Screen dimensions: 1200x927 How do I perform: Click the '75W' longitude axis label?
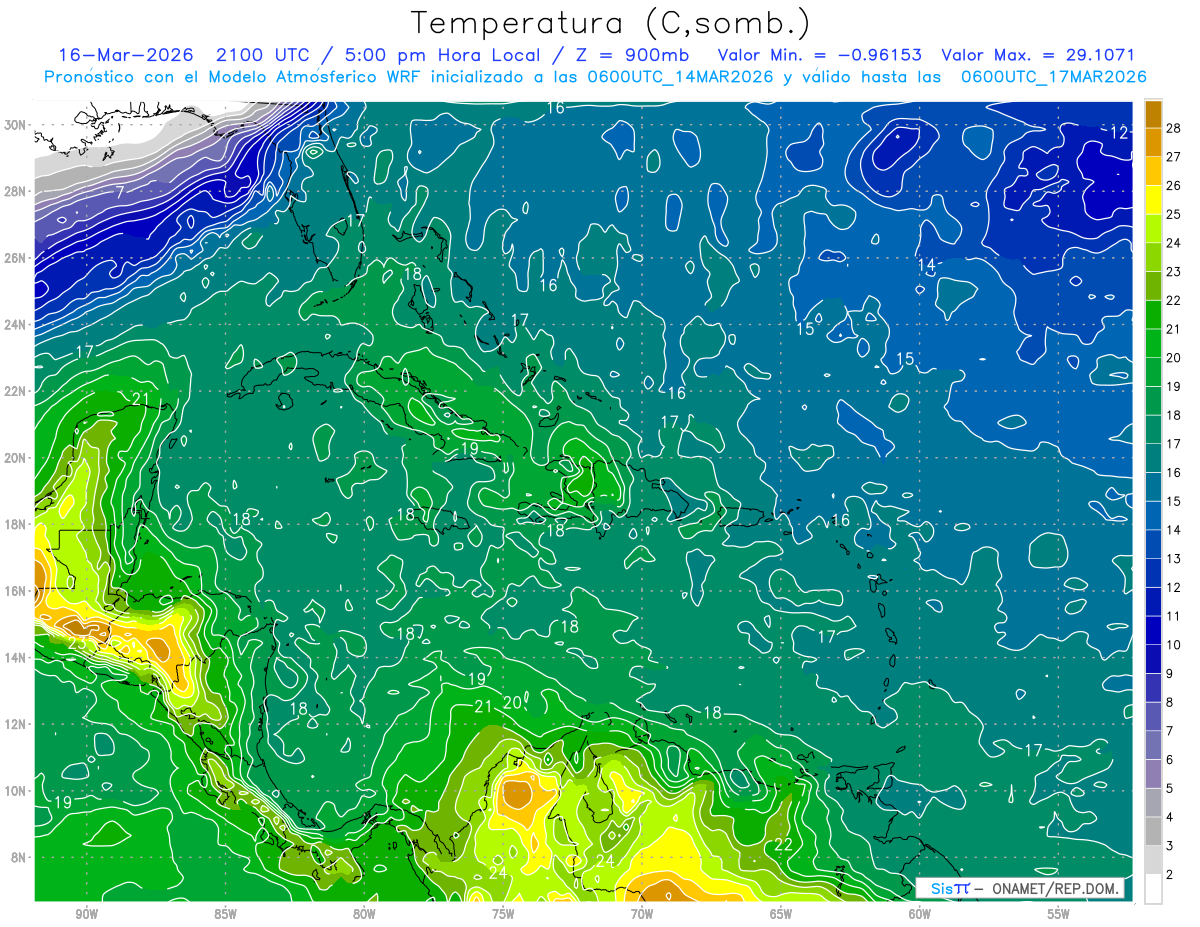coord(503,914)
